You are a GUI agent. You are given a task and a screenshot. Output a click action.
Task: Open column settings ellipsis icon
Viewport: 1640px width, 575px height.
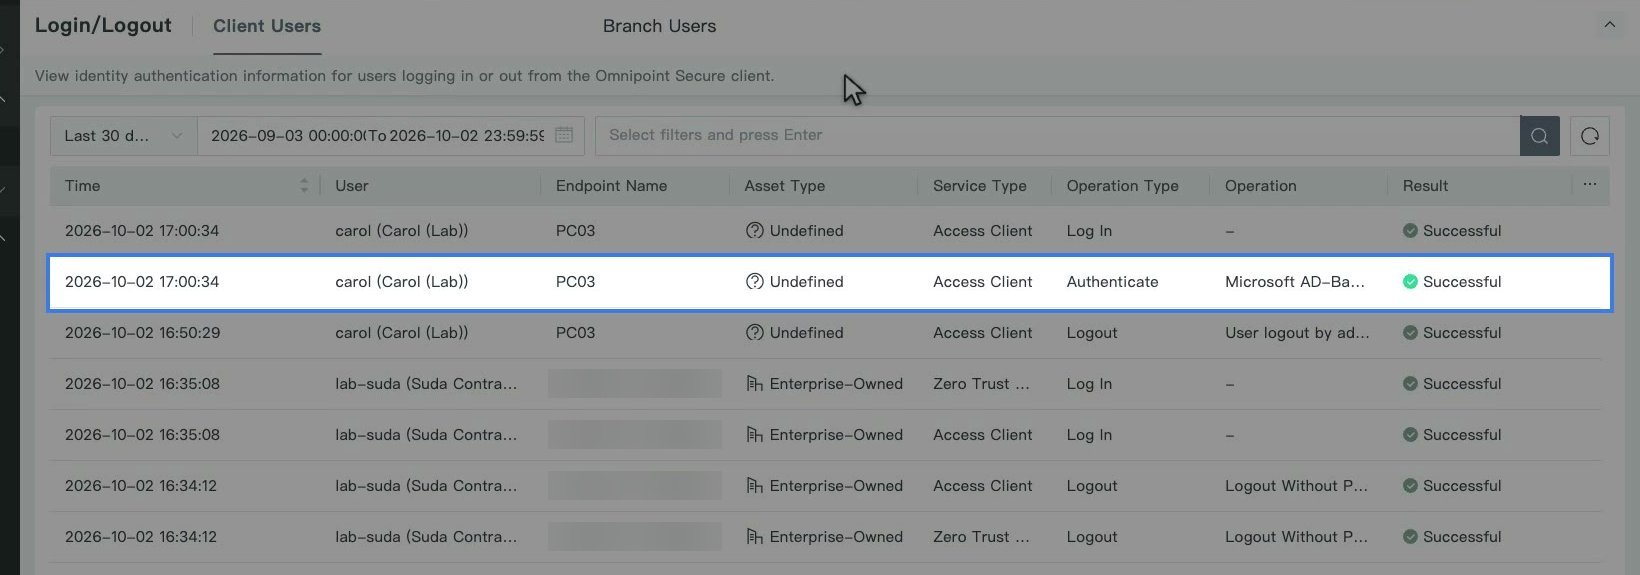1590,185
